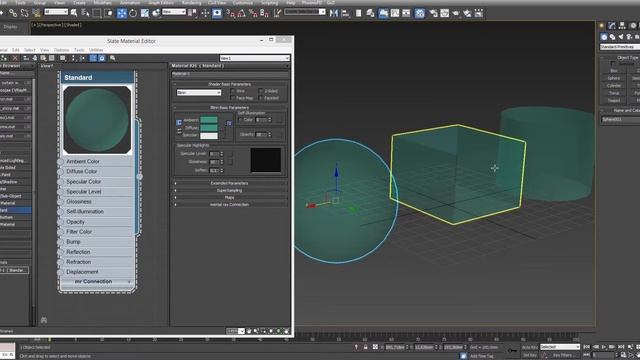Enable the Wire shader checkbox
Screen dimensions: 640x360
pyautogui.click(x=233, y=91)
